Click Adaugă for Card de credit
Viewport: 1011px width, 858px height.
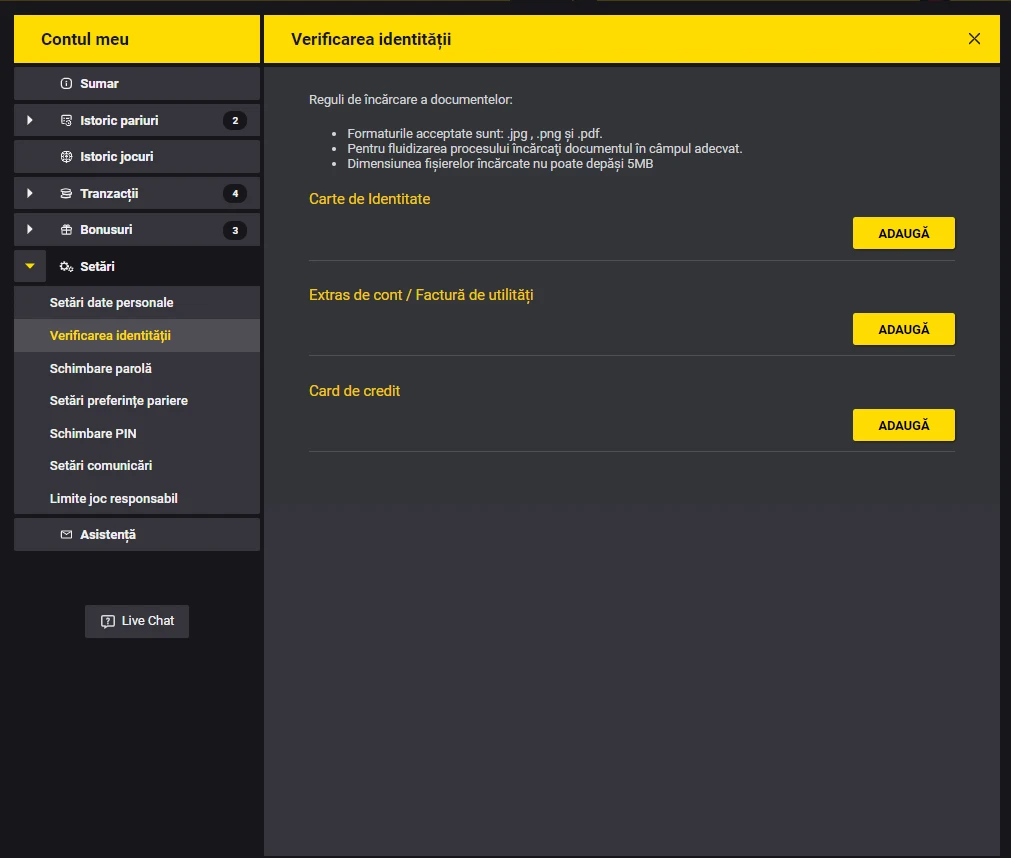(903, 425)
